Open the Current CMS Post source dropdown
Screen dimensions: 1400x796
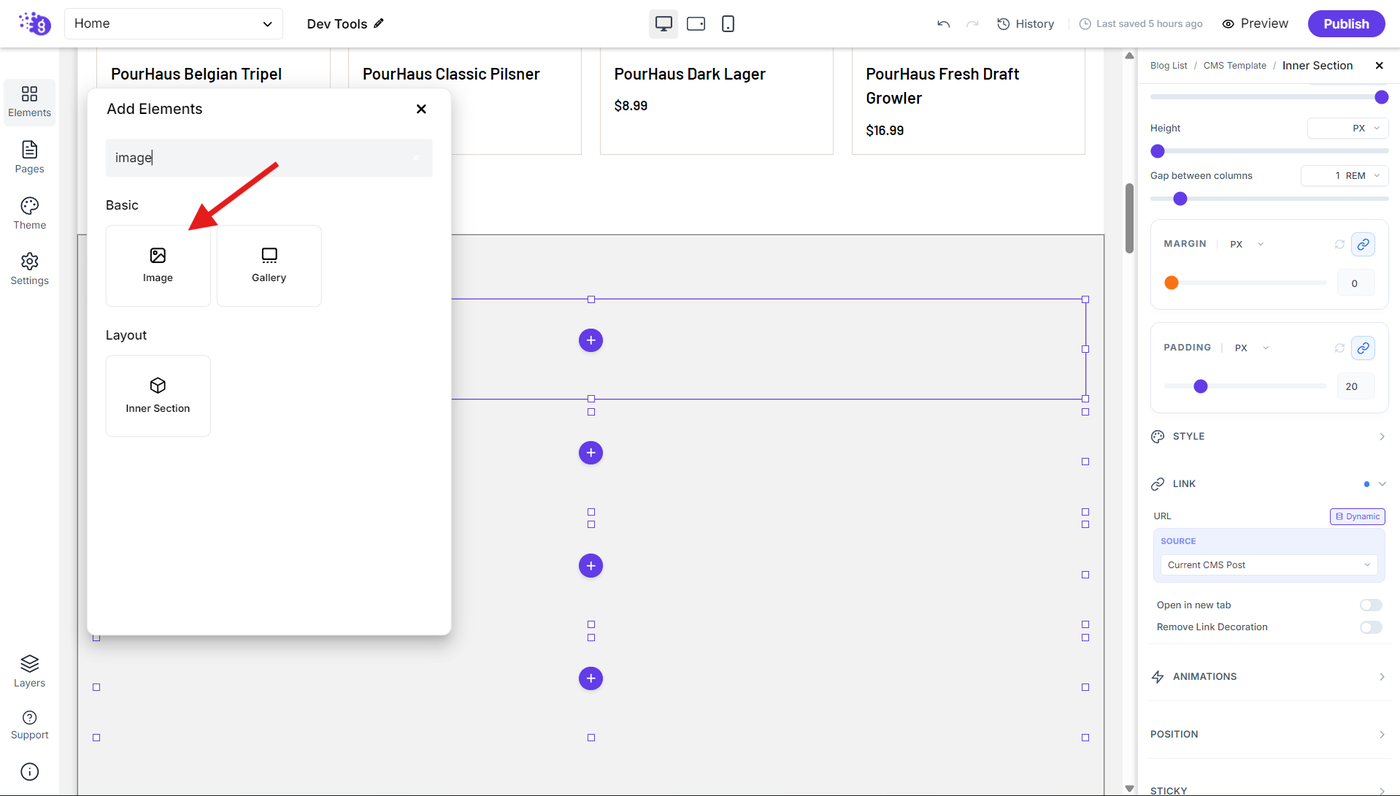[x=1269, y=565]
